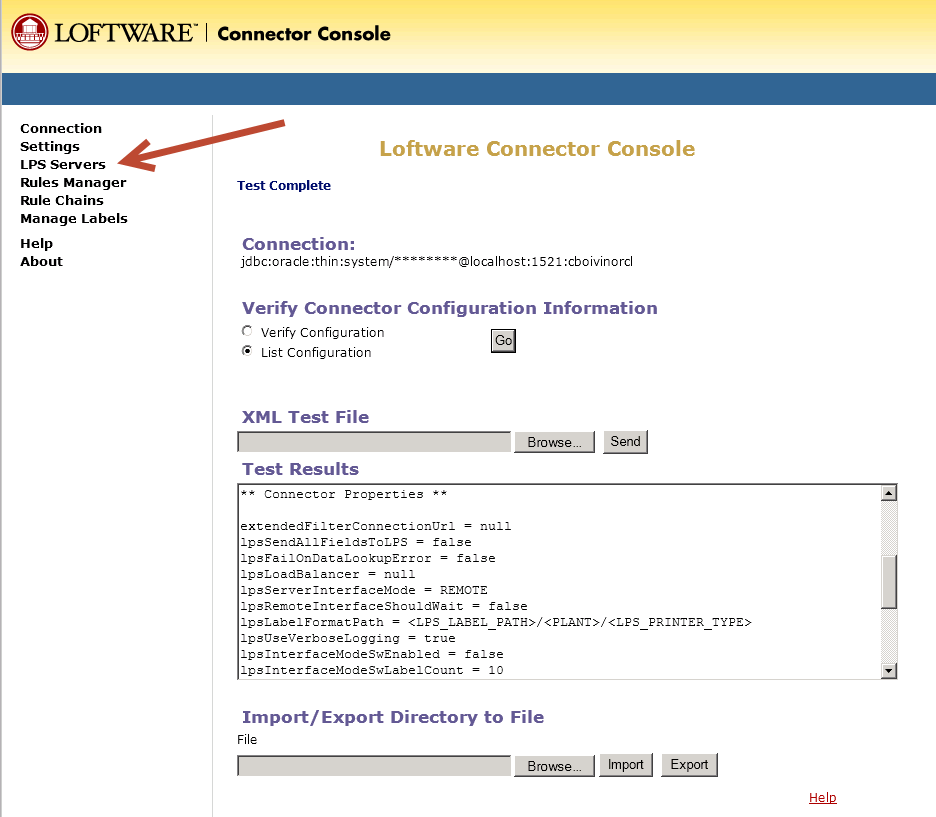Viewport: 936px width, 817px height.
Task: Open the About page
Action: click(x=41, y=261)
